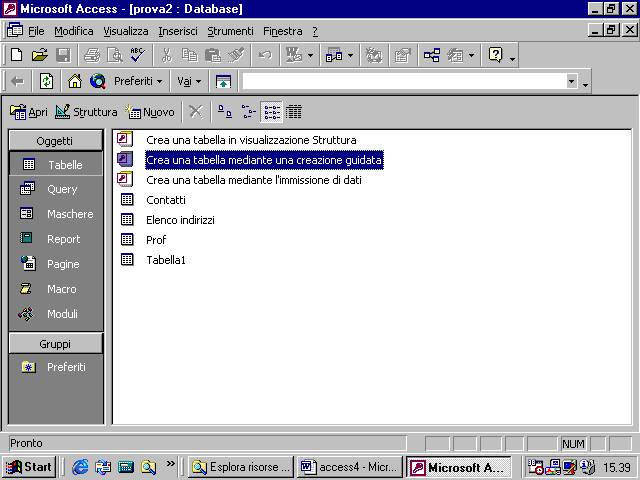
Task: Select the Contatti table
Action: [x=153, y=200]
